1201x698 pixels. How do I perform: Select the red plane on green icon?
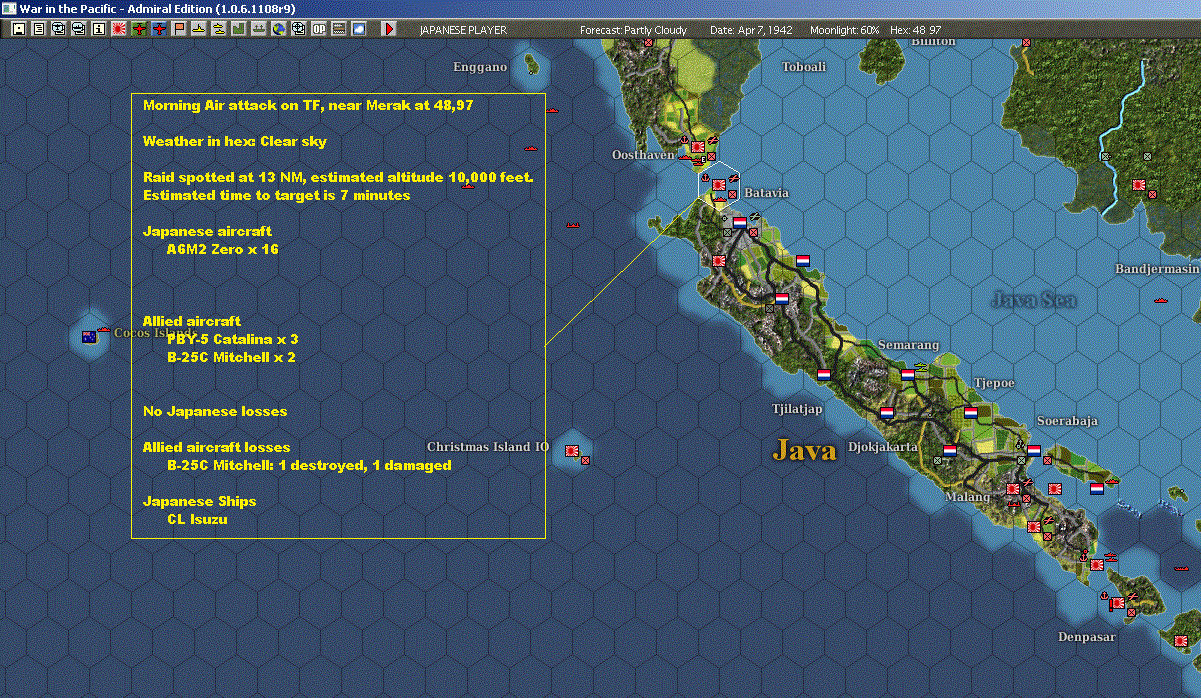tap(138, 29)
